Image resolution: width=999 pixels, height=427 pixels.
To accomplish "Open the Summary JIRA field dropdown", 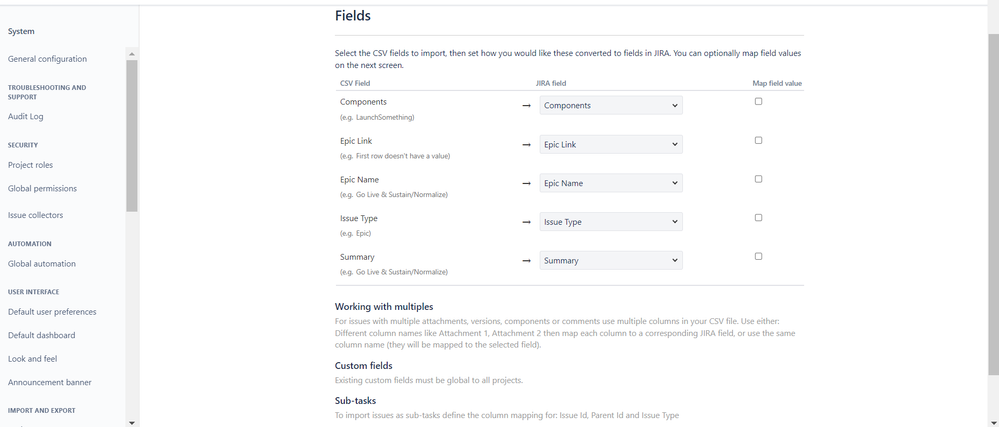I will pos(611,261).
